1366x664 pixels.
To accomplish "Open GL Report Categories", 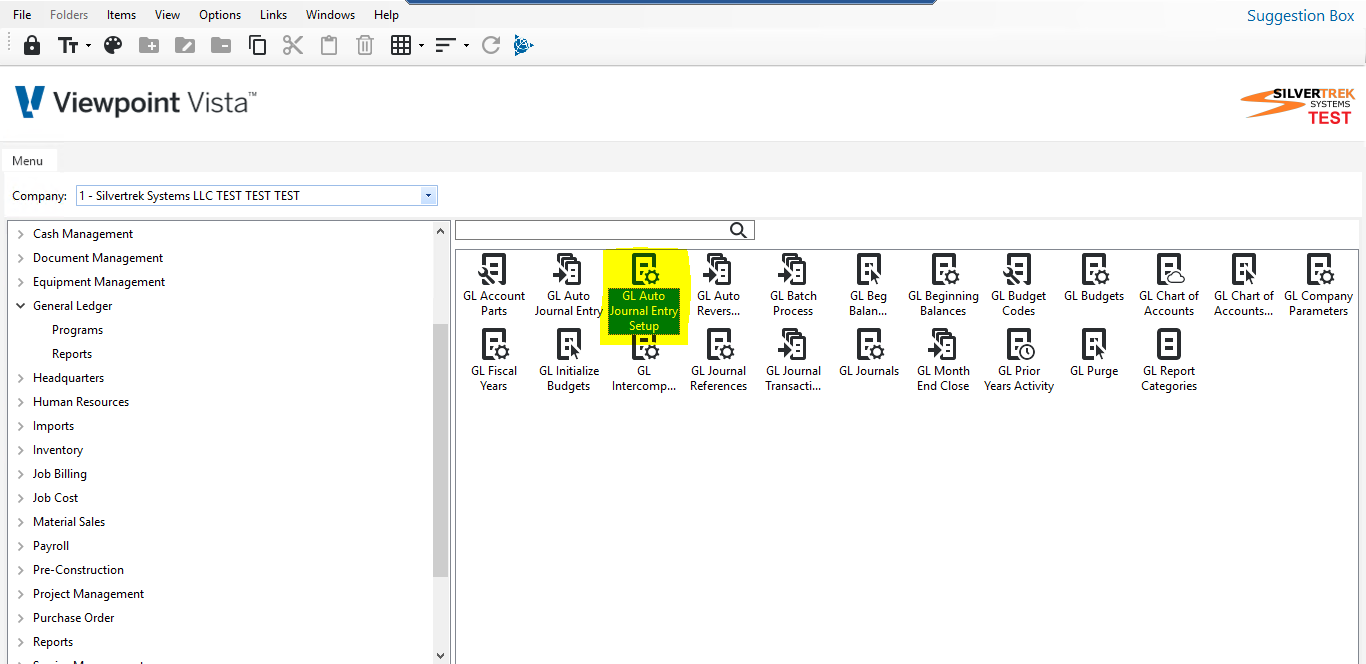I will (x=1169, y=361).
